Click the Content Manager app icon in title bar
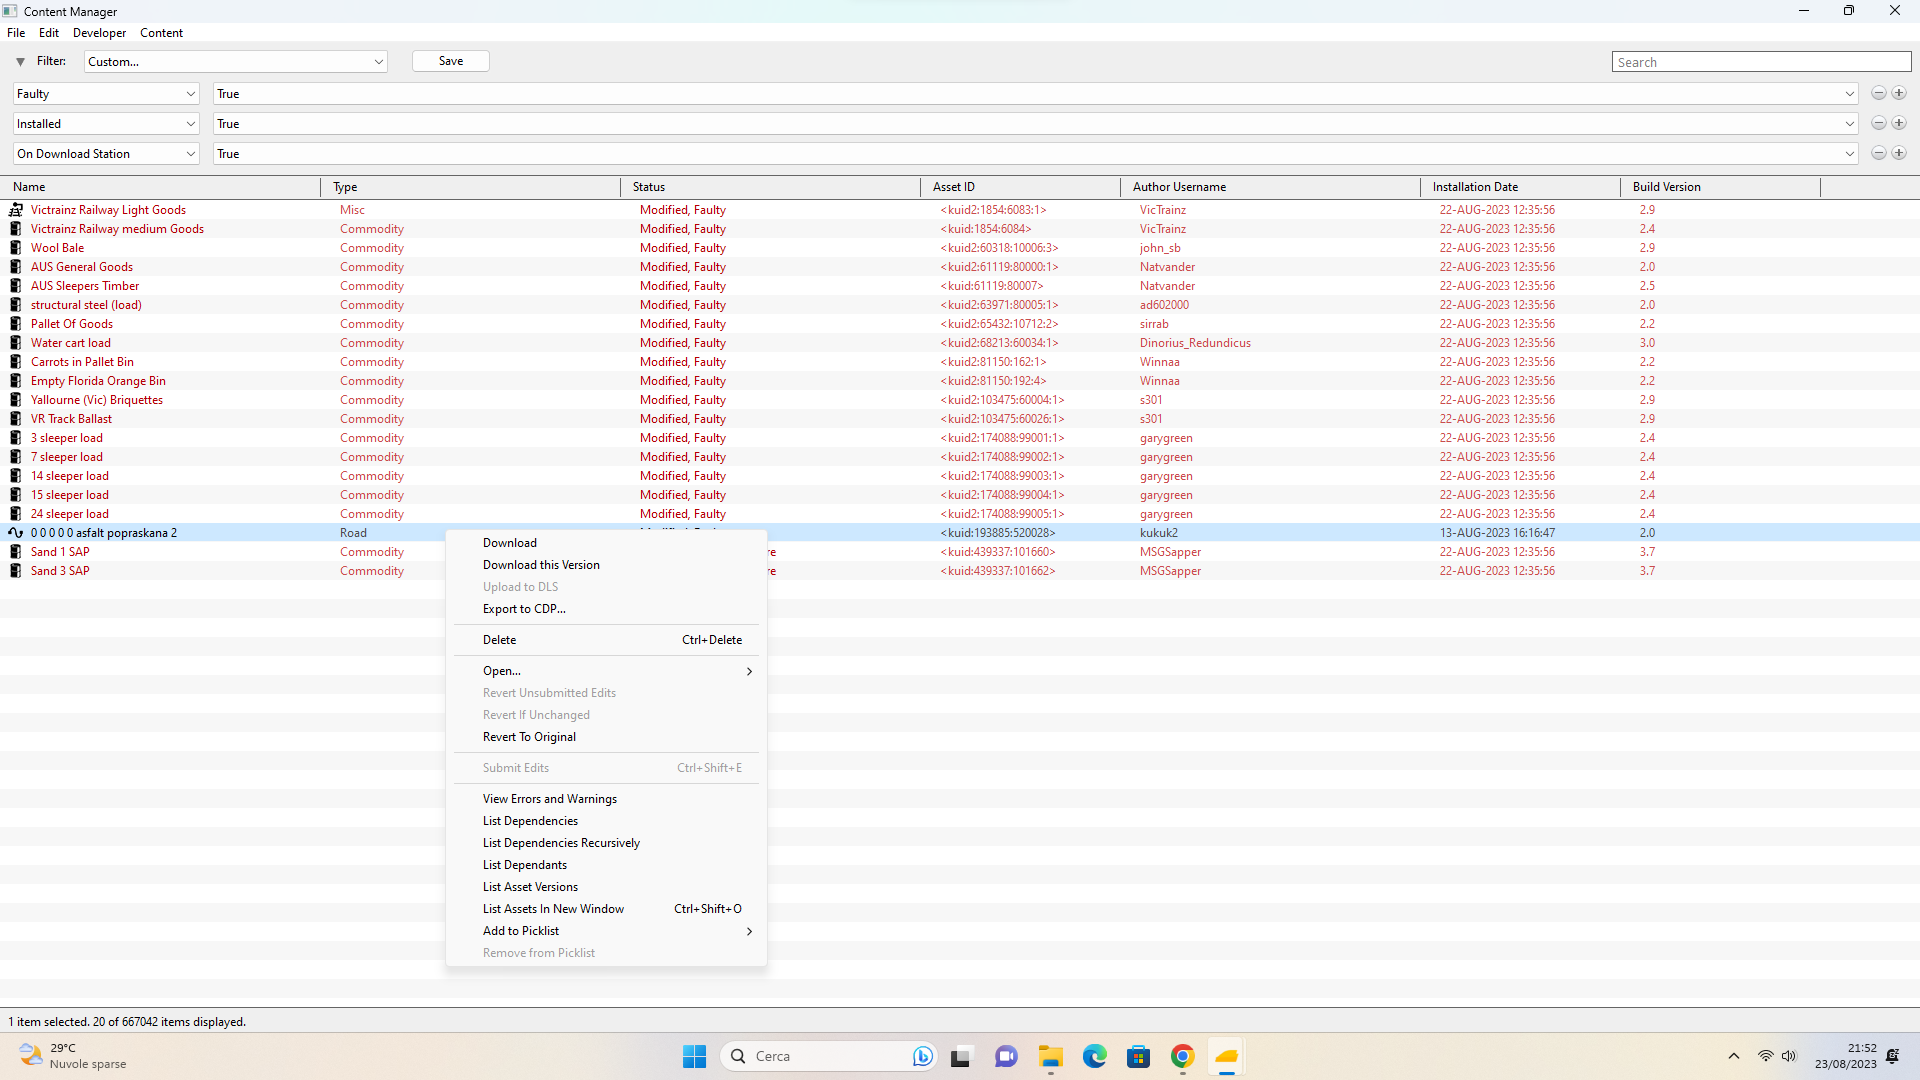 coord(10,11)
